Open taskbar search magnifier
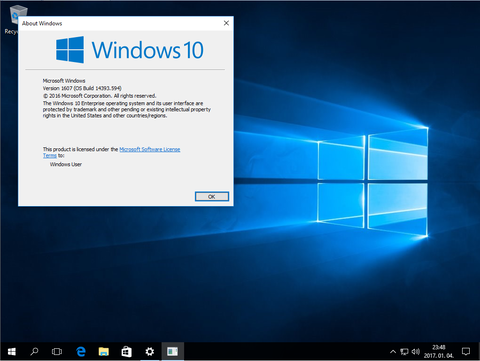This screenshot has width=480, height=361. tap(34, 351)
